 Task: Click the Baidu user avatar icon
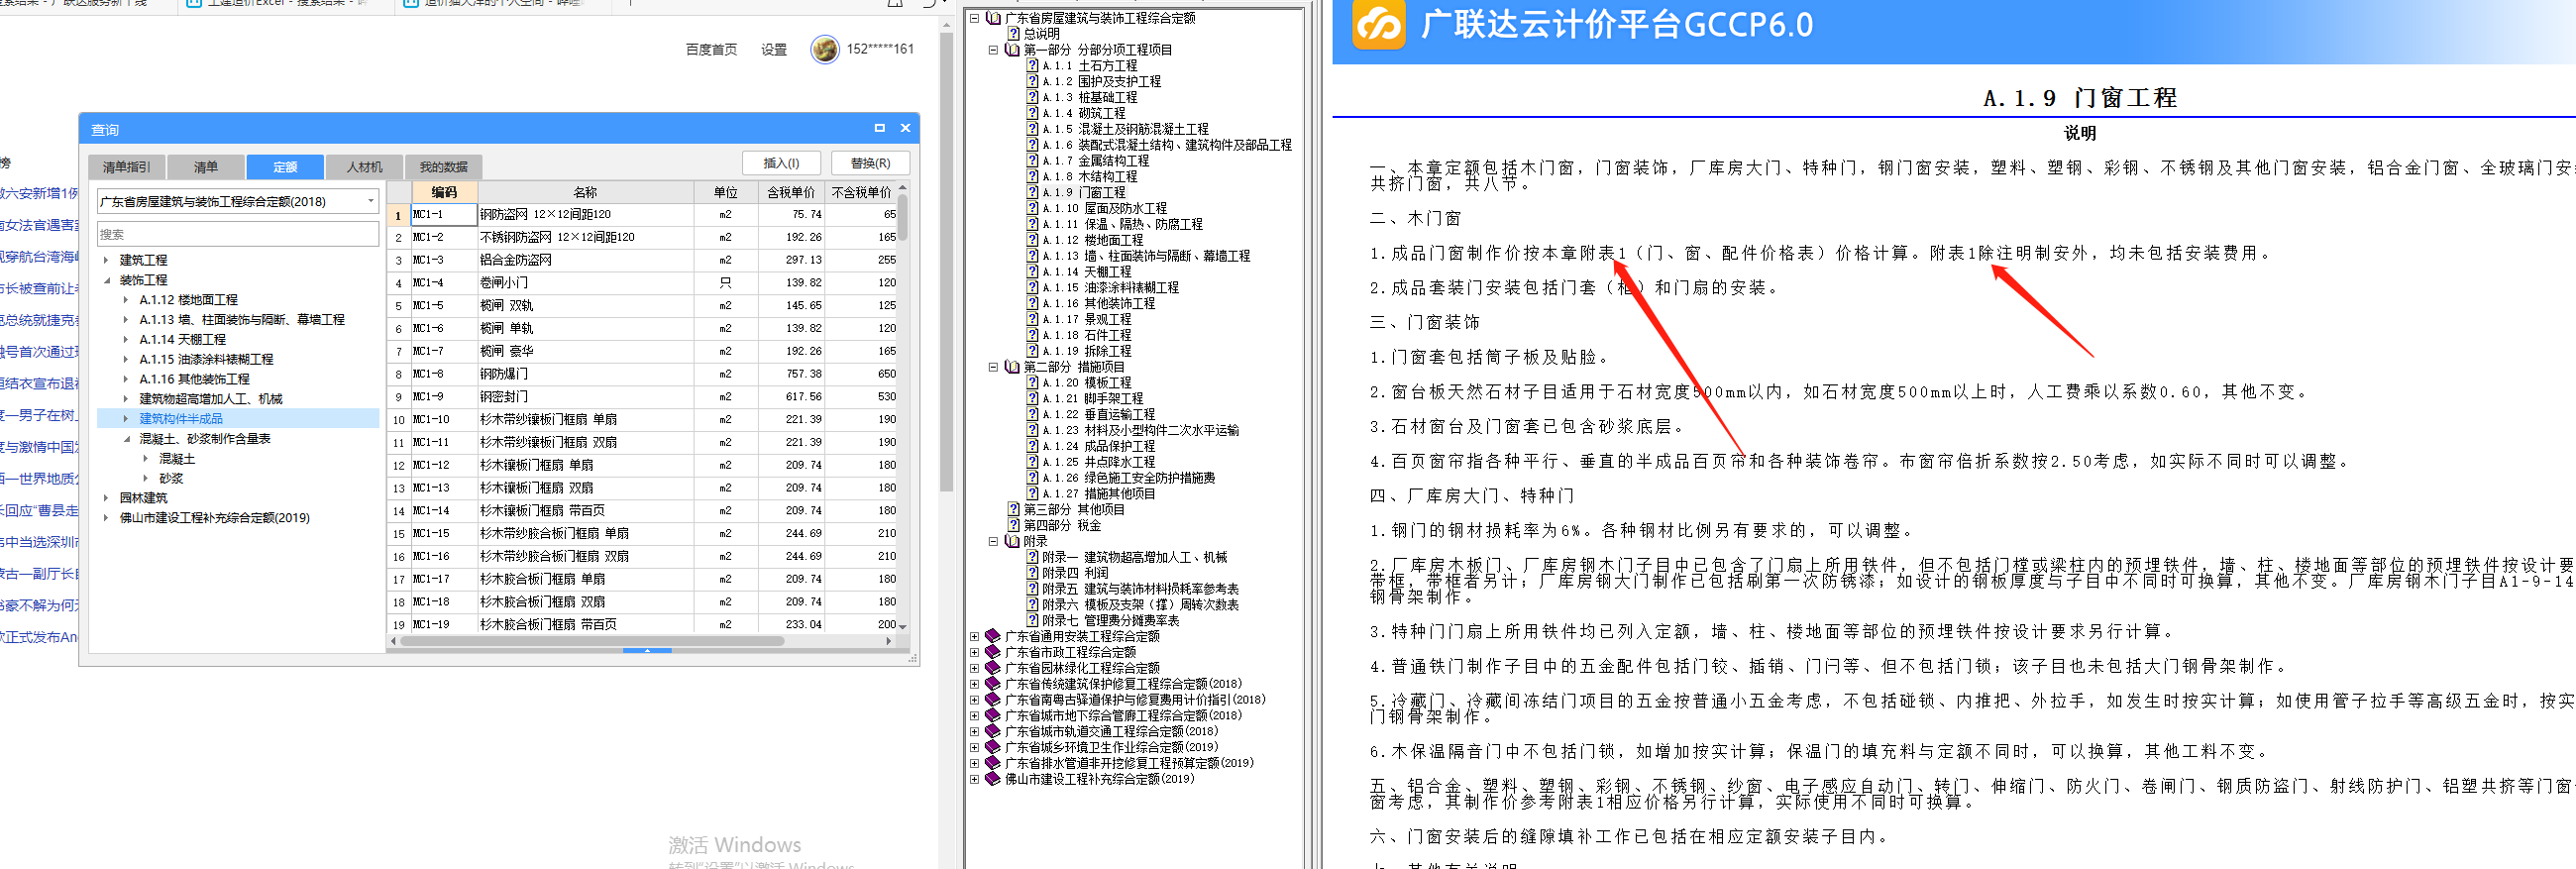pos(825,49)
